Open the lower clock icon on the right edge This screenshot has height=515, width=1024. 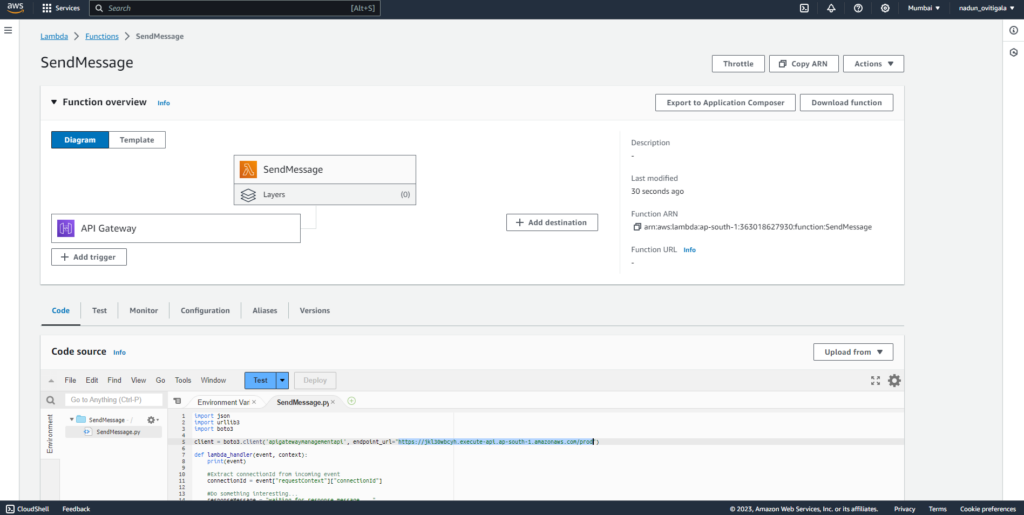coord(1014,53)
